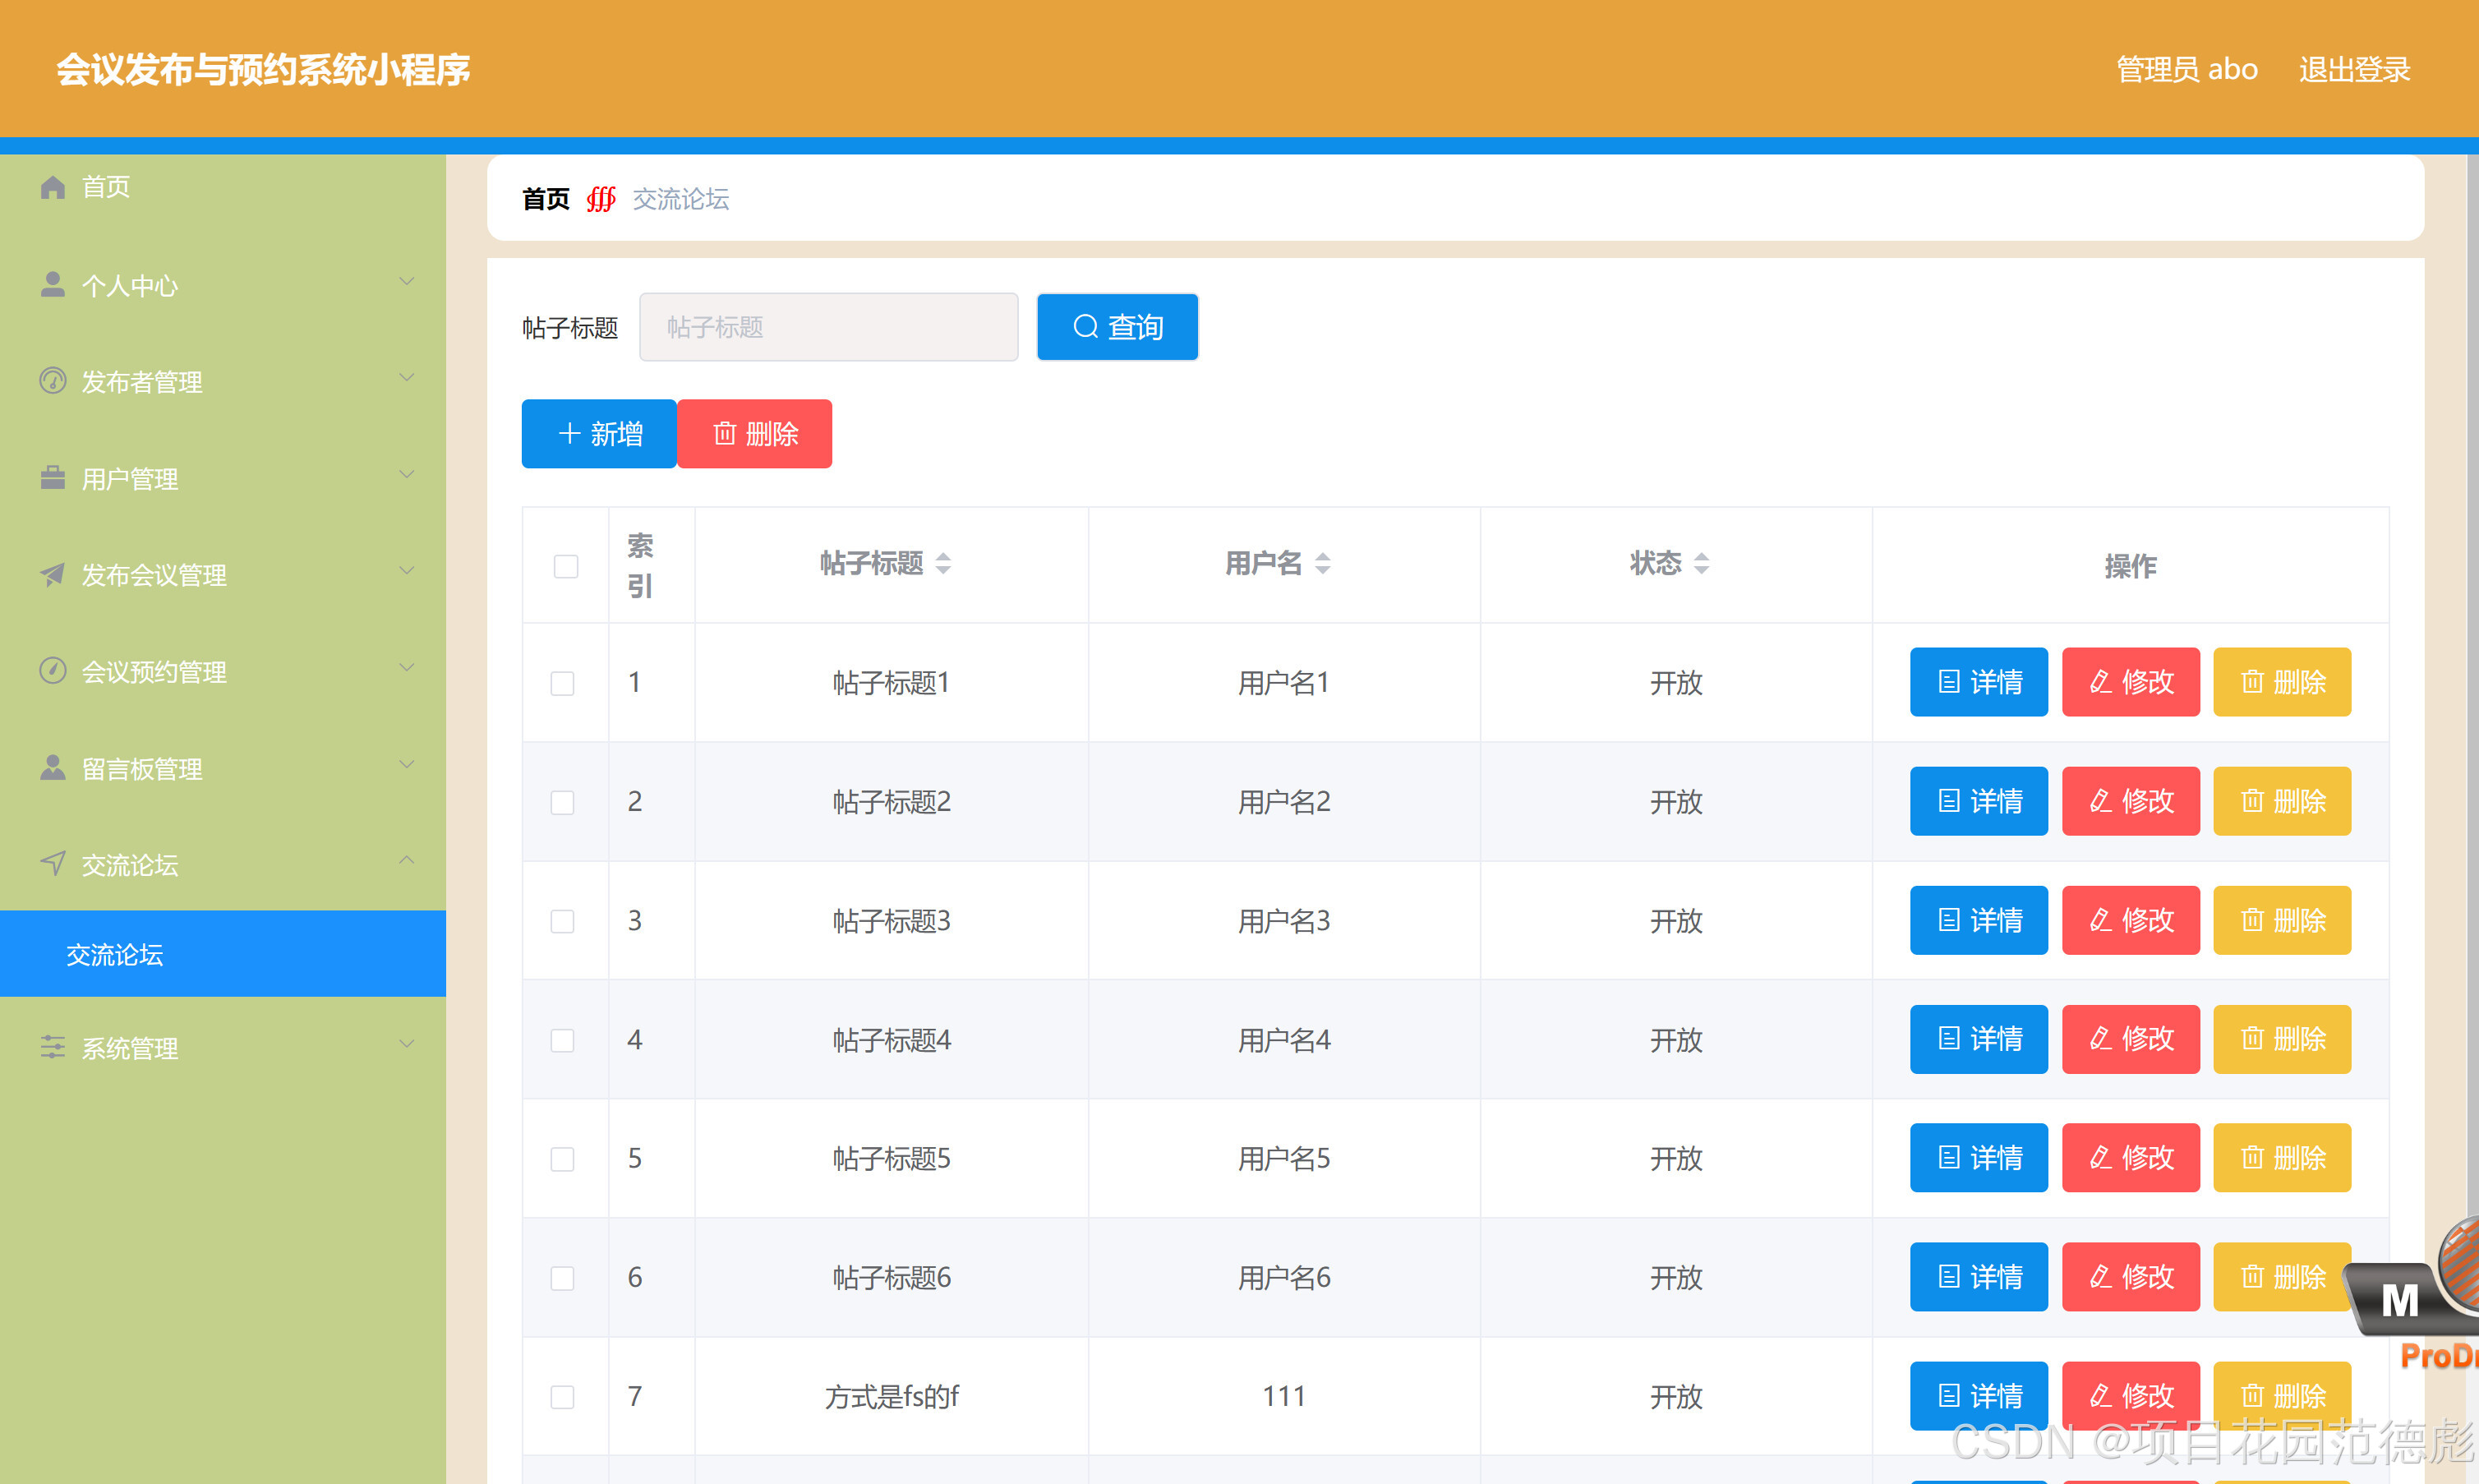Focus the 帖子标题 search input field
Image resolution: width=2479 pixels, height=1484 pixels.
[828, 327]
